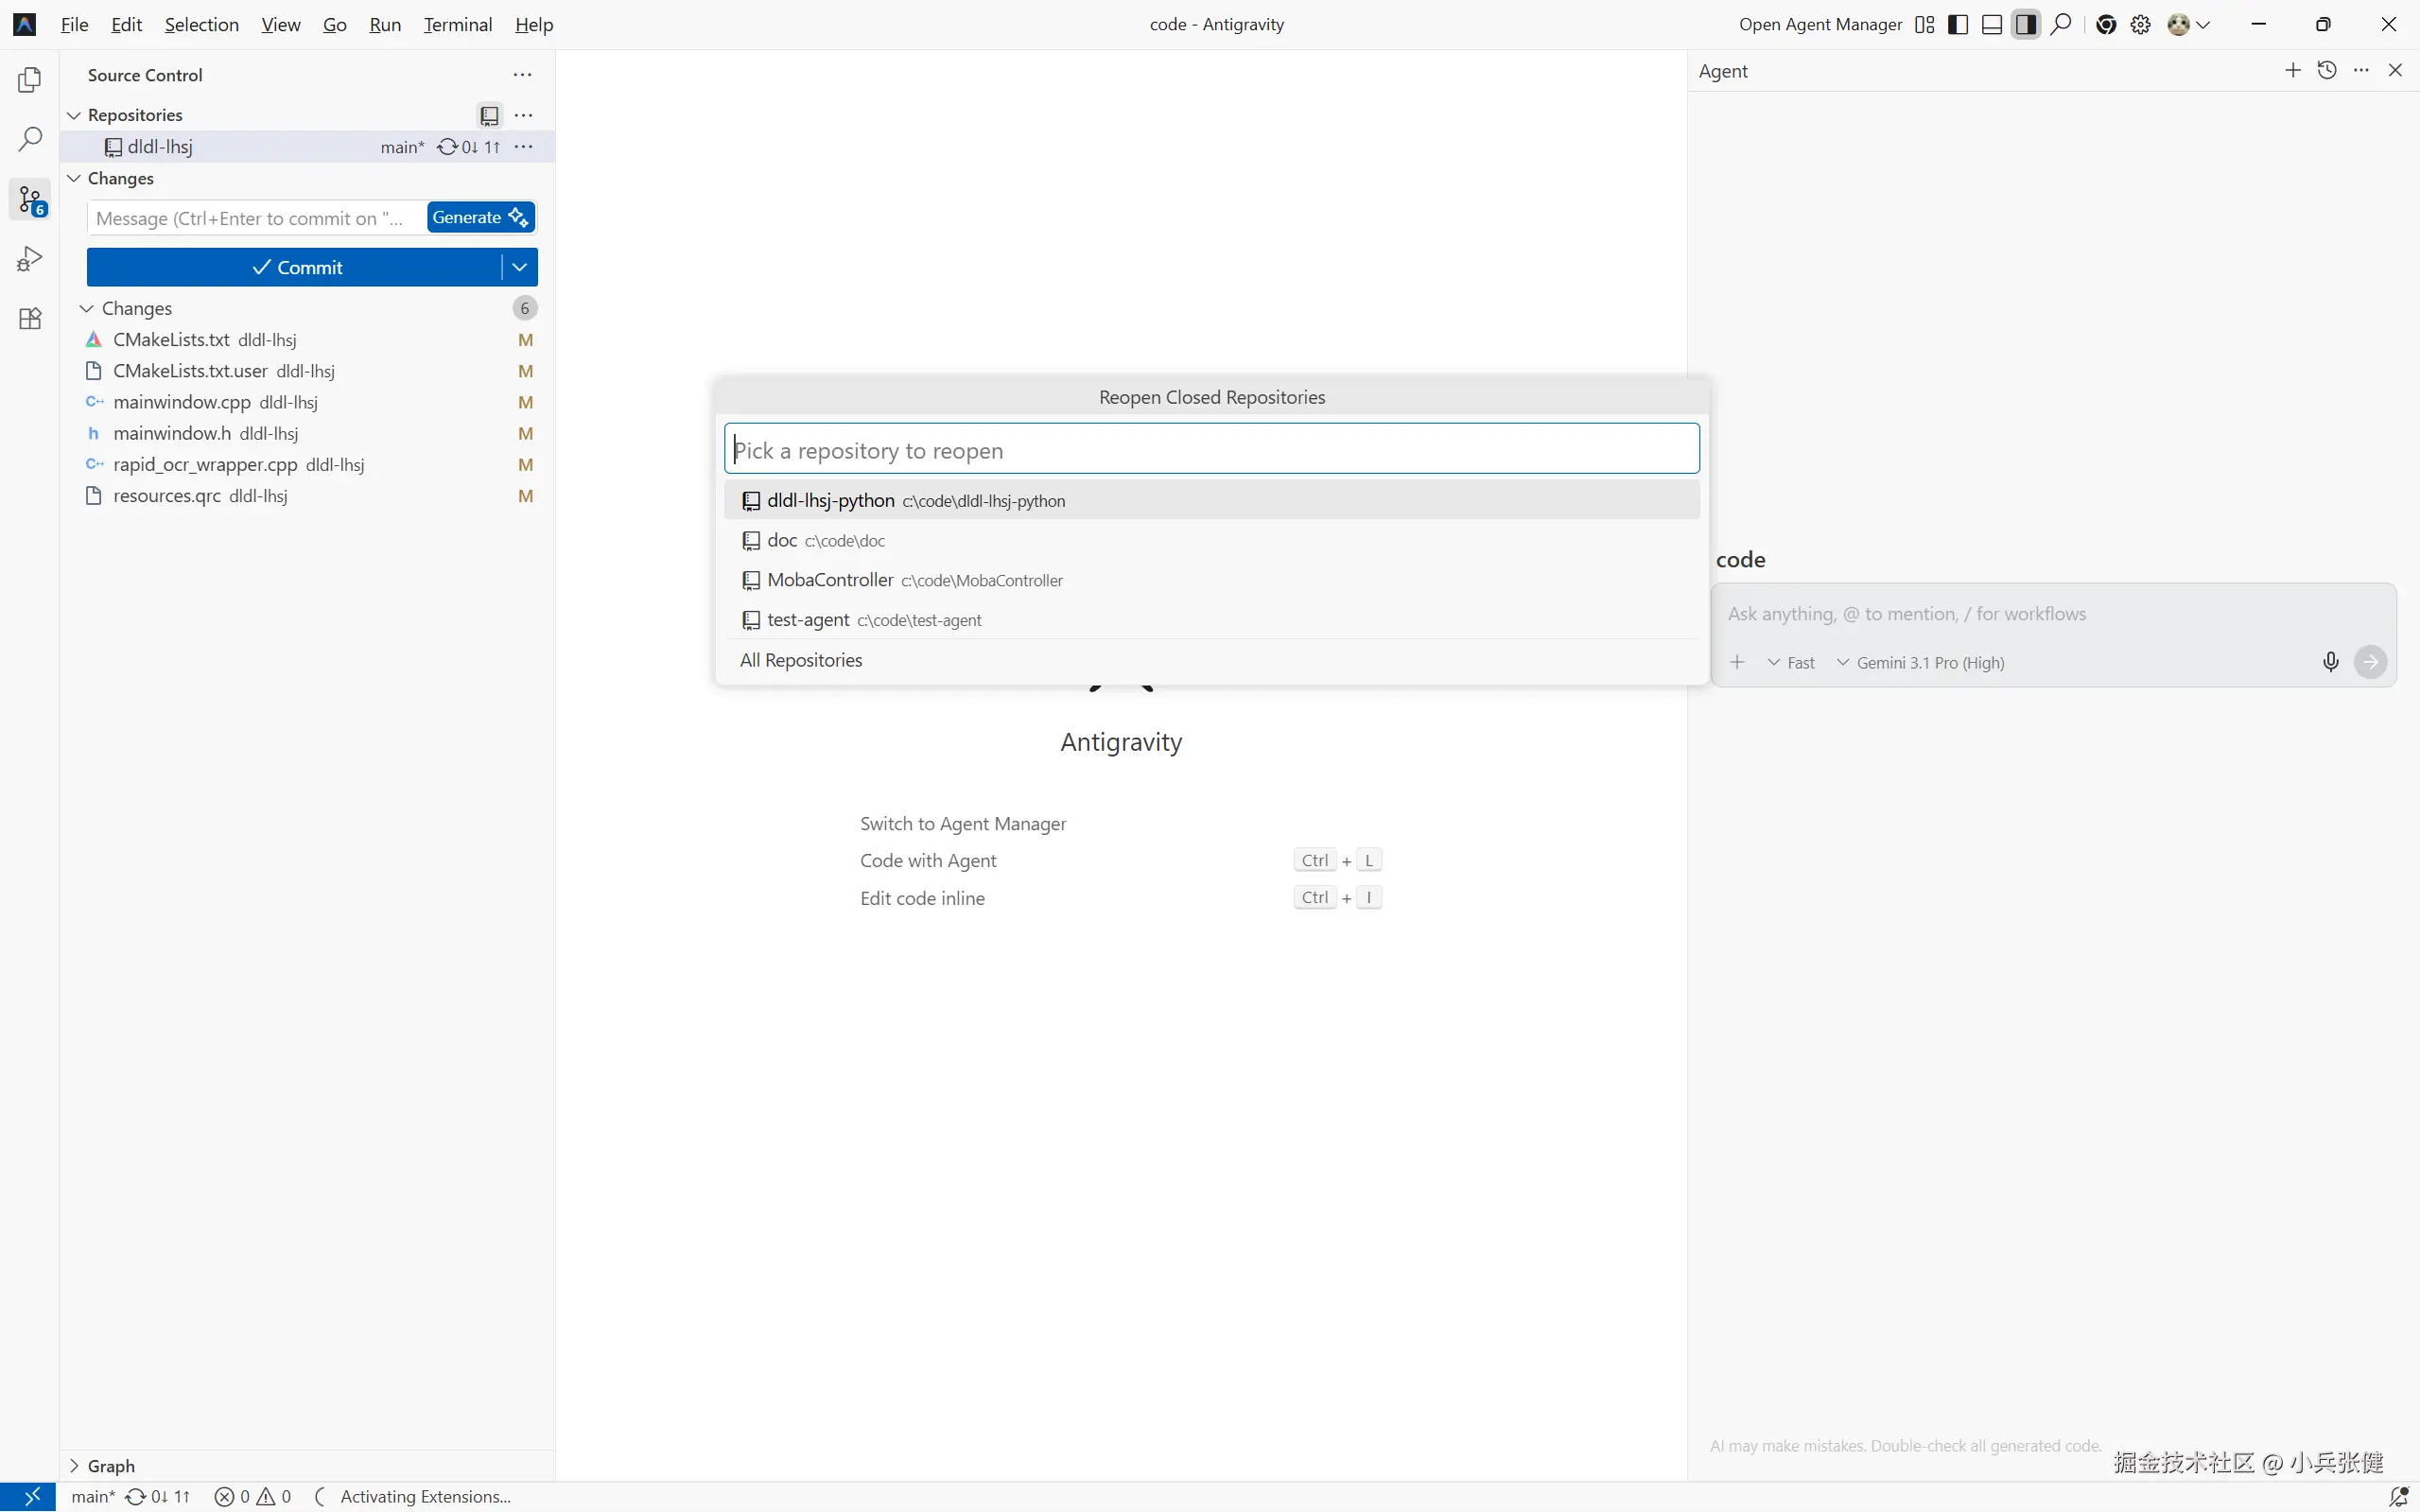Open the Run and Debug view

click(x=30, y=259)
